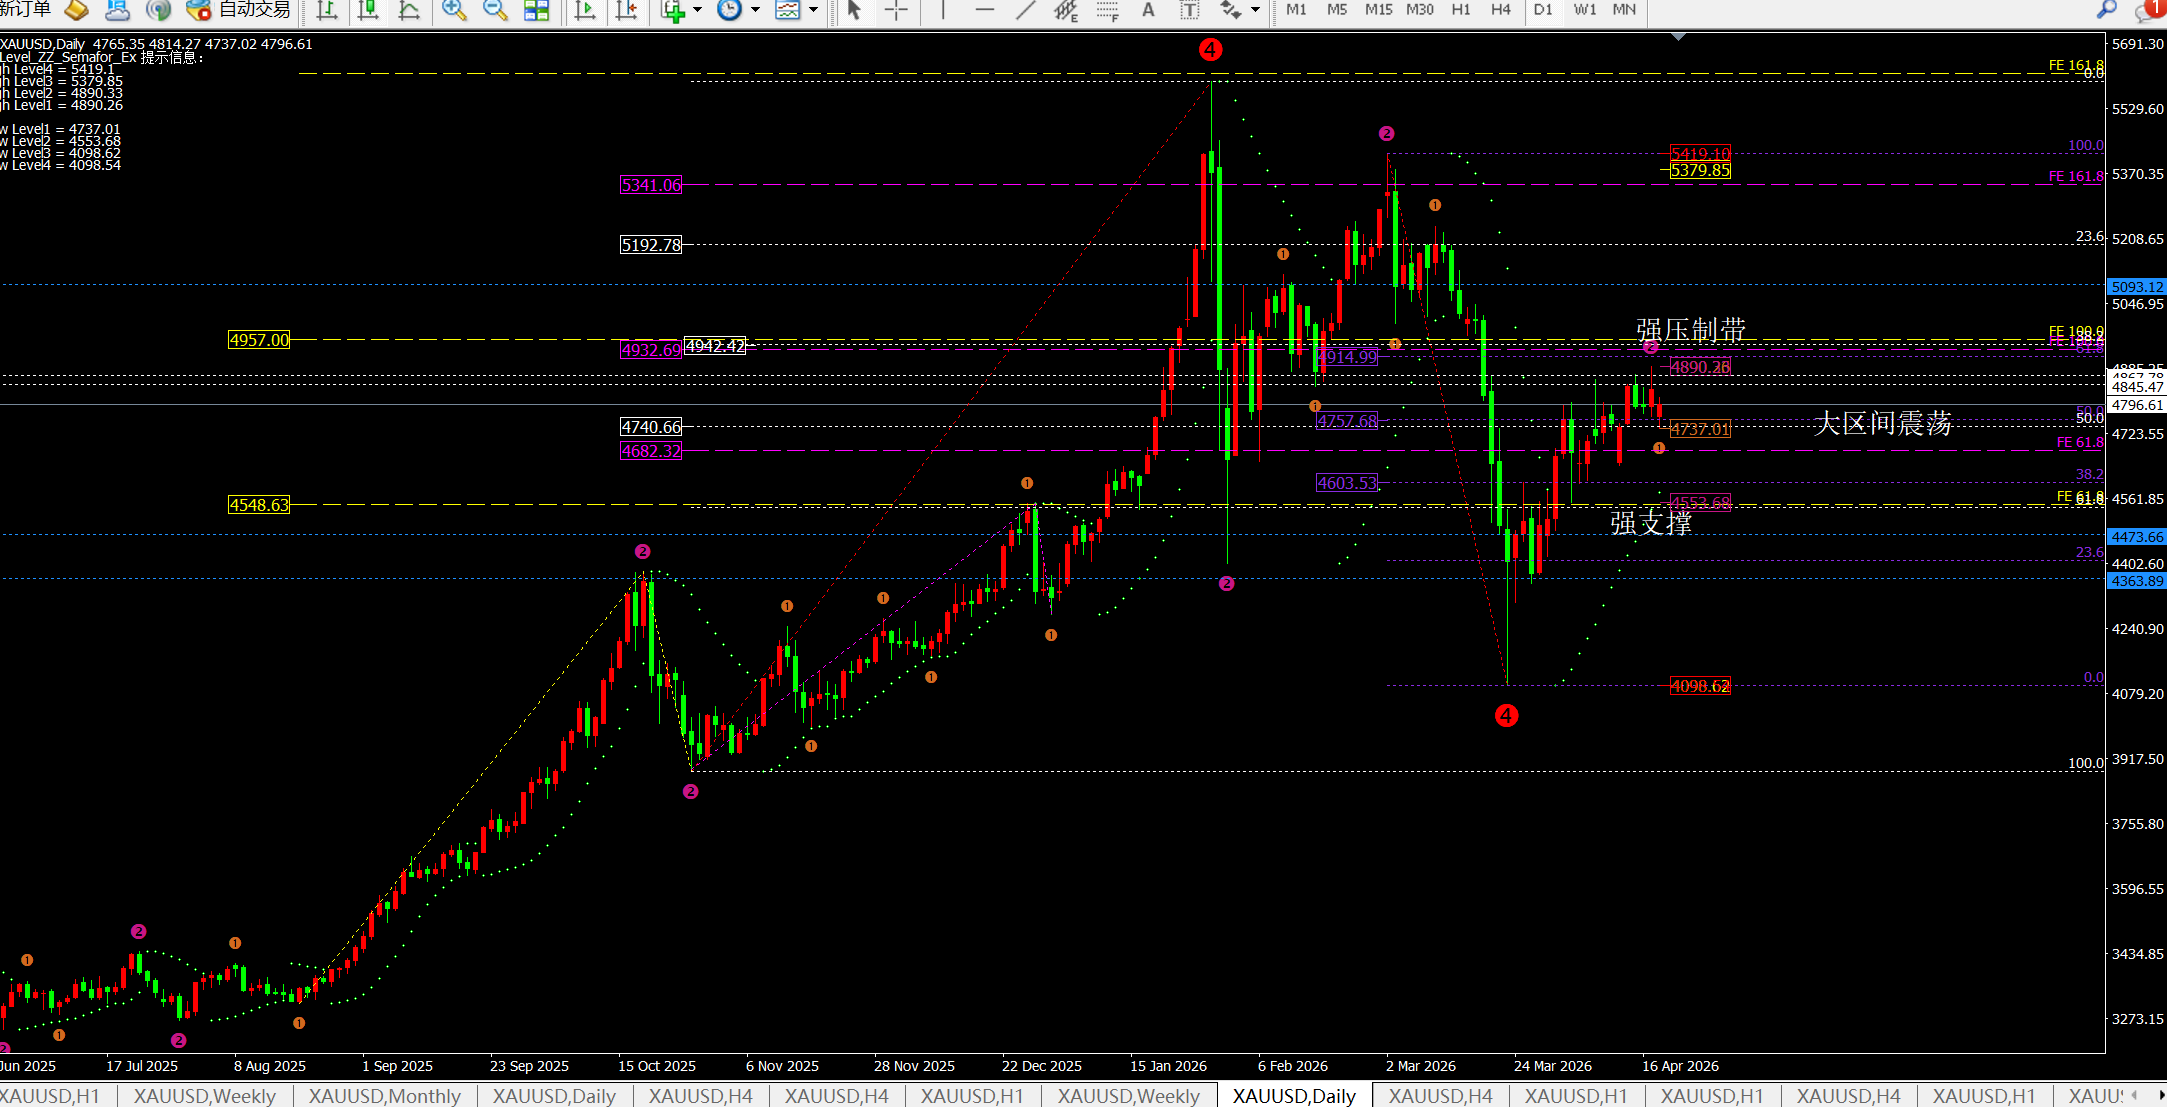Switch timeframe to H4
This screenshot has width=2167, height=1107.
(1500, 10)
